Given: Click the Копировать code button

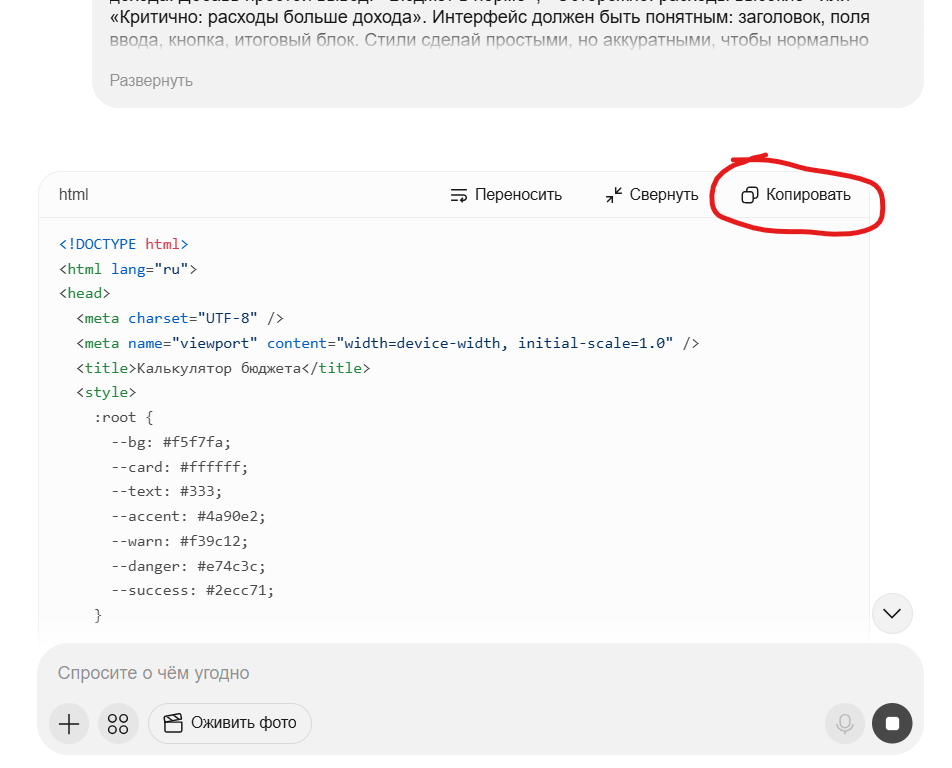Looking at the screenshot, I should pyautogui.click(x=795, y=195).
